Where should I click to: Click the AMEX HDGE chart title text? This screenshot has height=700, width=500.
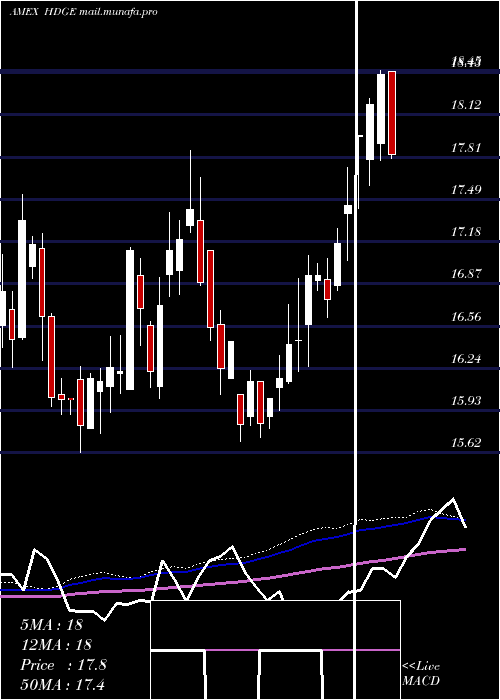(x=83, y=12)
